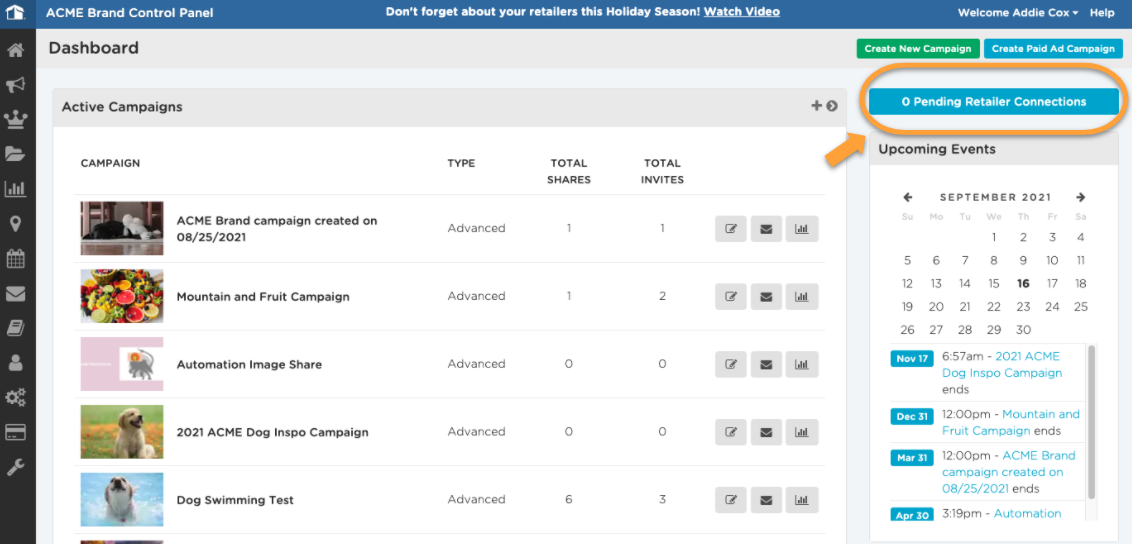Click Create Paid Ad Campaign button
This screenshot has height=544, width=1132.
pos(1053,48)
